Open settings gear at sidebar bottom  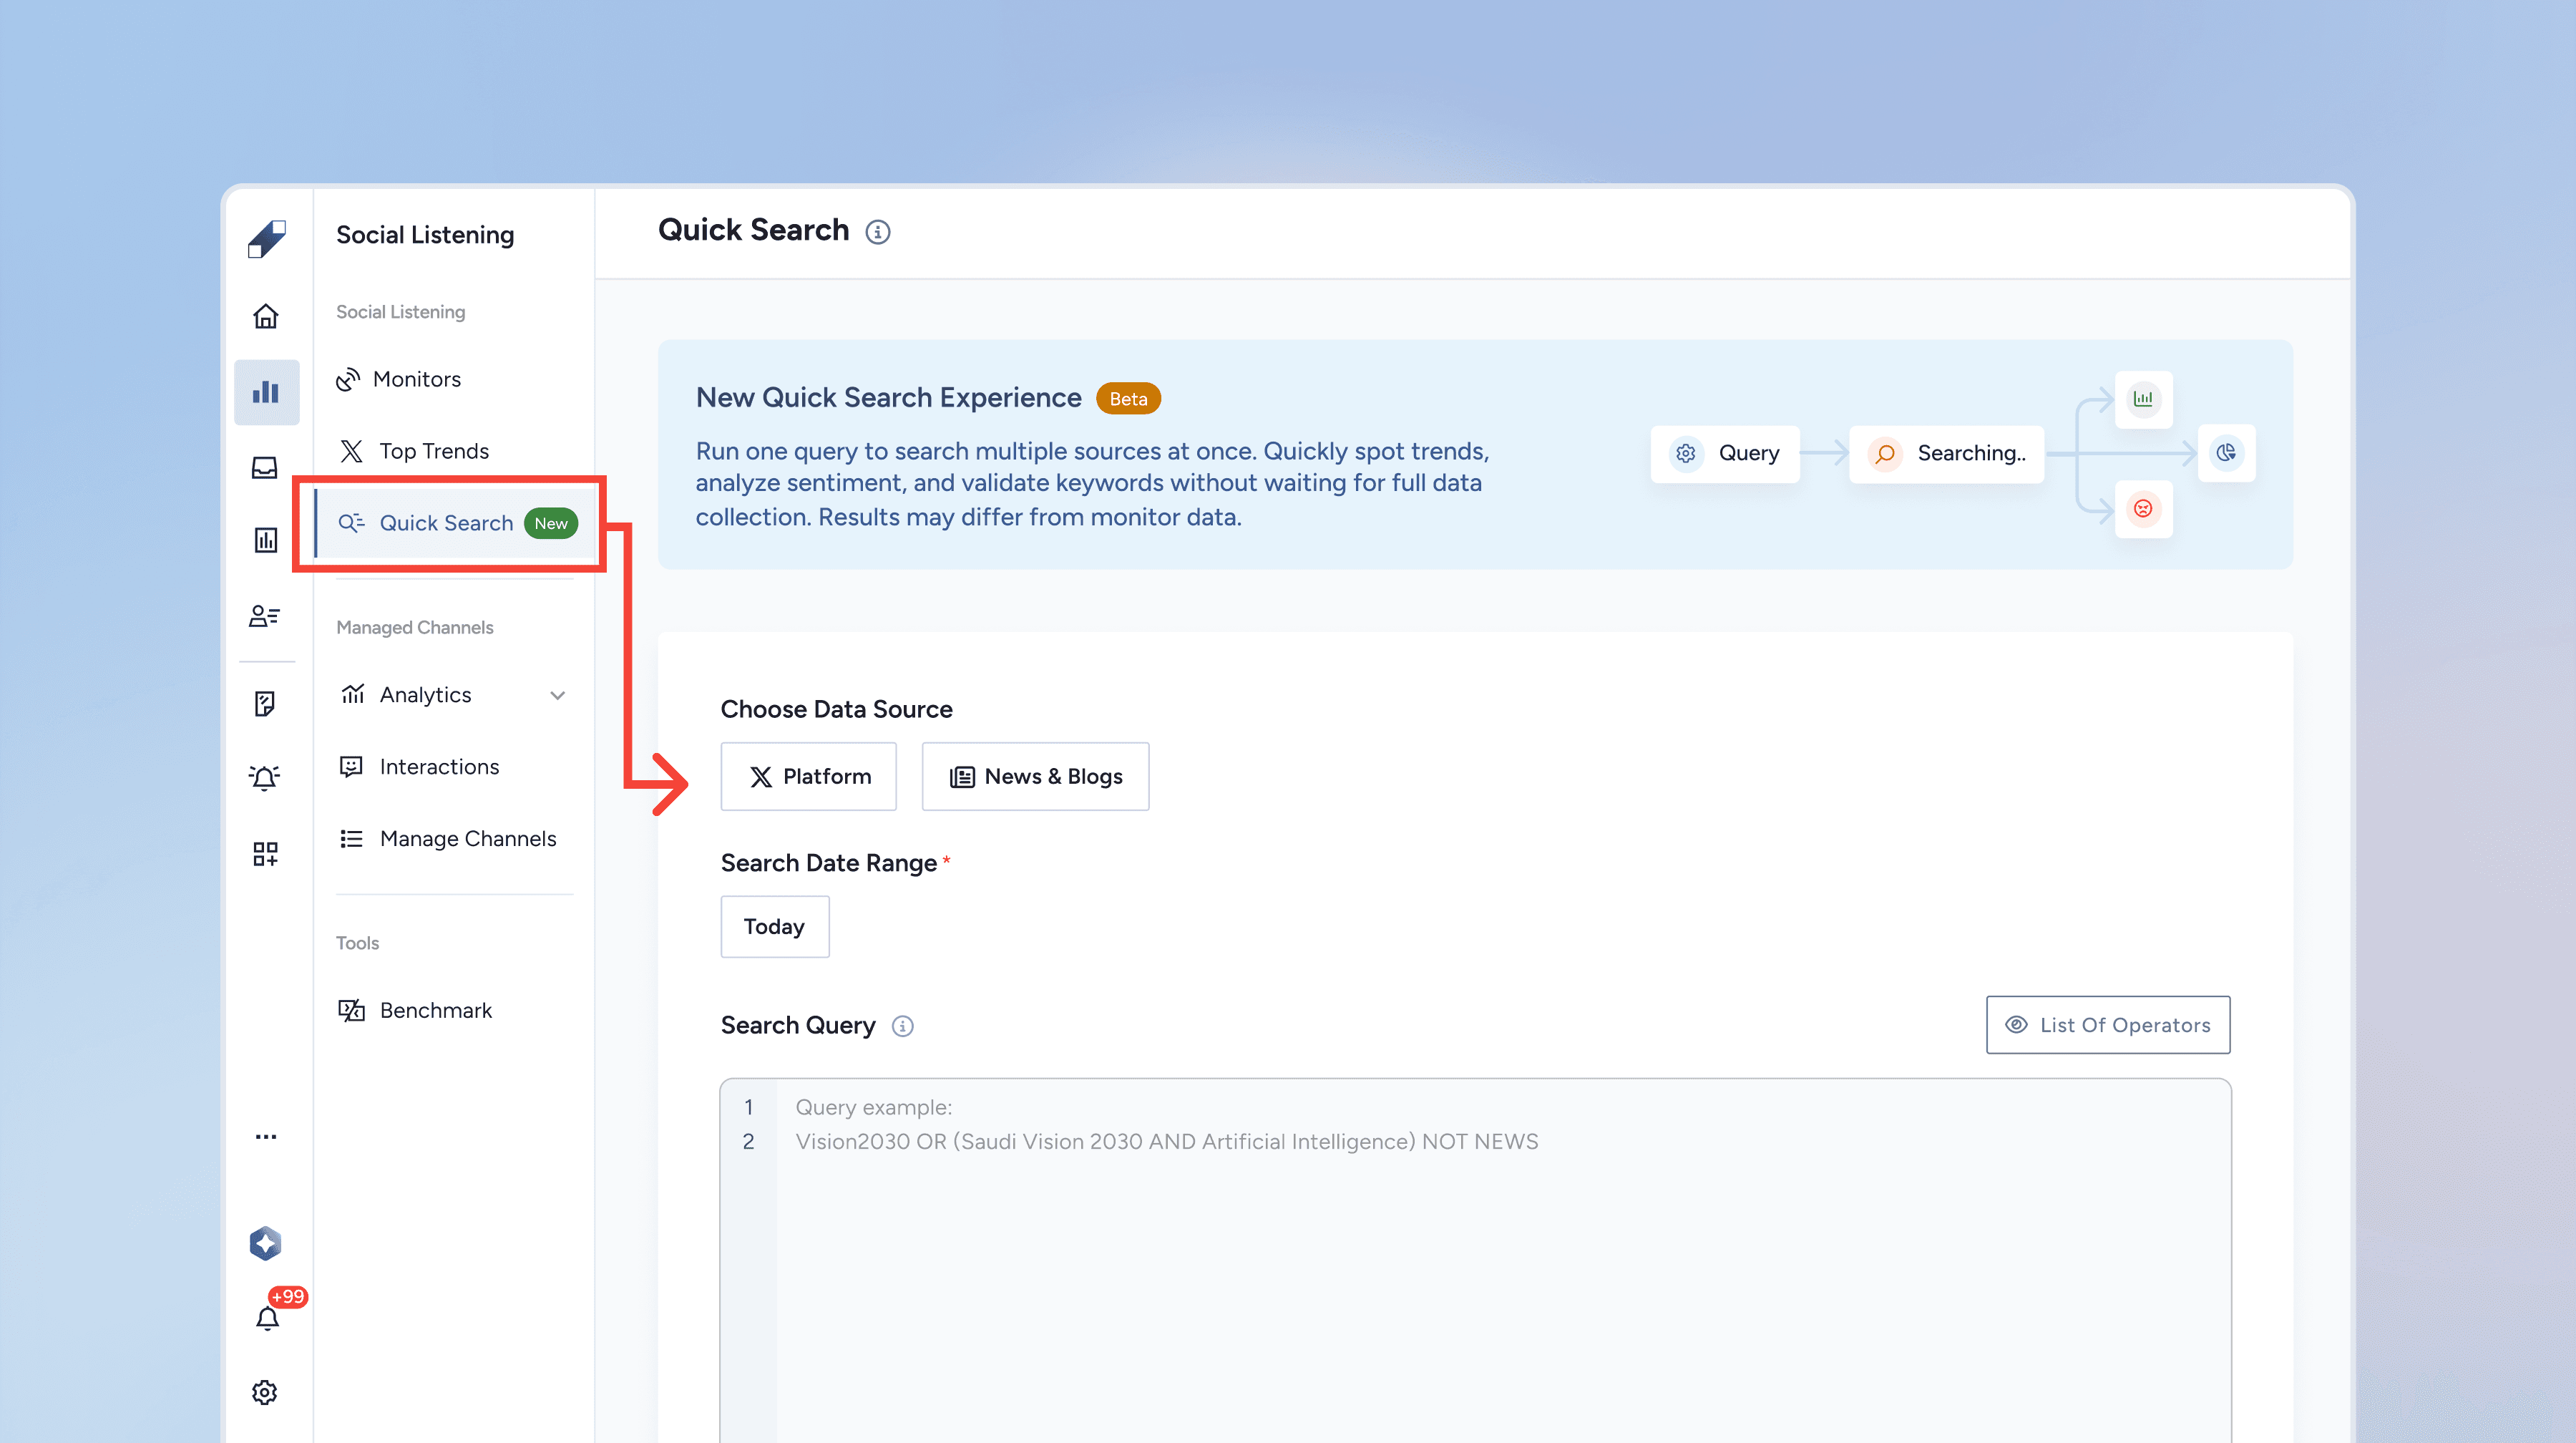tap(265, 1392)
